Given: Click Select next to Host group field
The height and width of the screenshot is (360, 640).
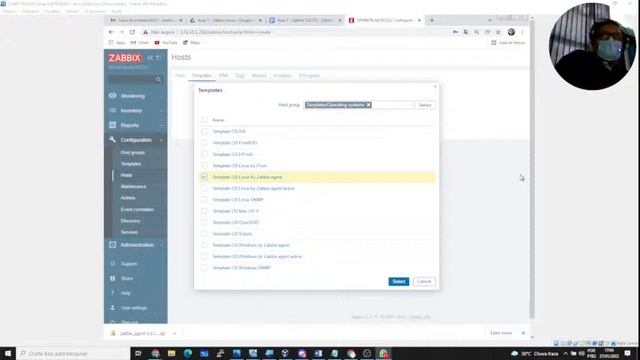Looking at the screenshot, I should 424,105.
